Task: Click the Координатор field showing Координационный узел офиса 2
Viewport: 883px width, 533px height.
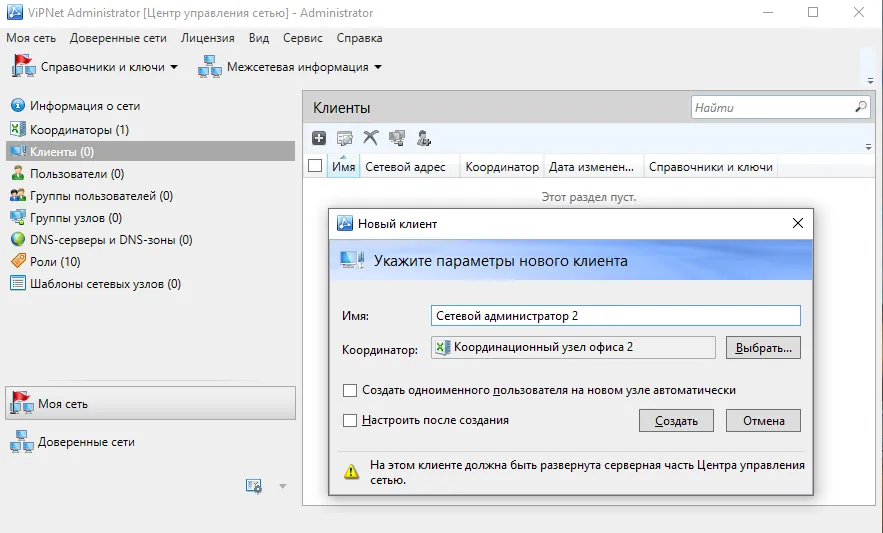Action: [x=573, y=348]
